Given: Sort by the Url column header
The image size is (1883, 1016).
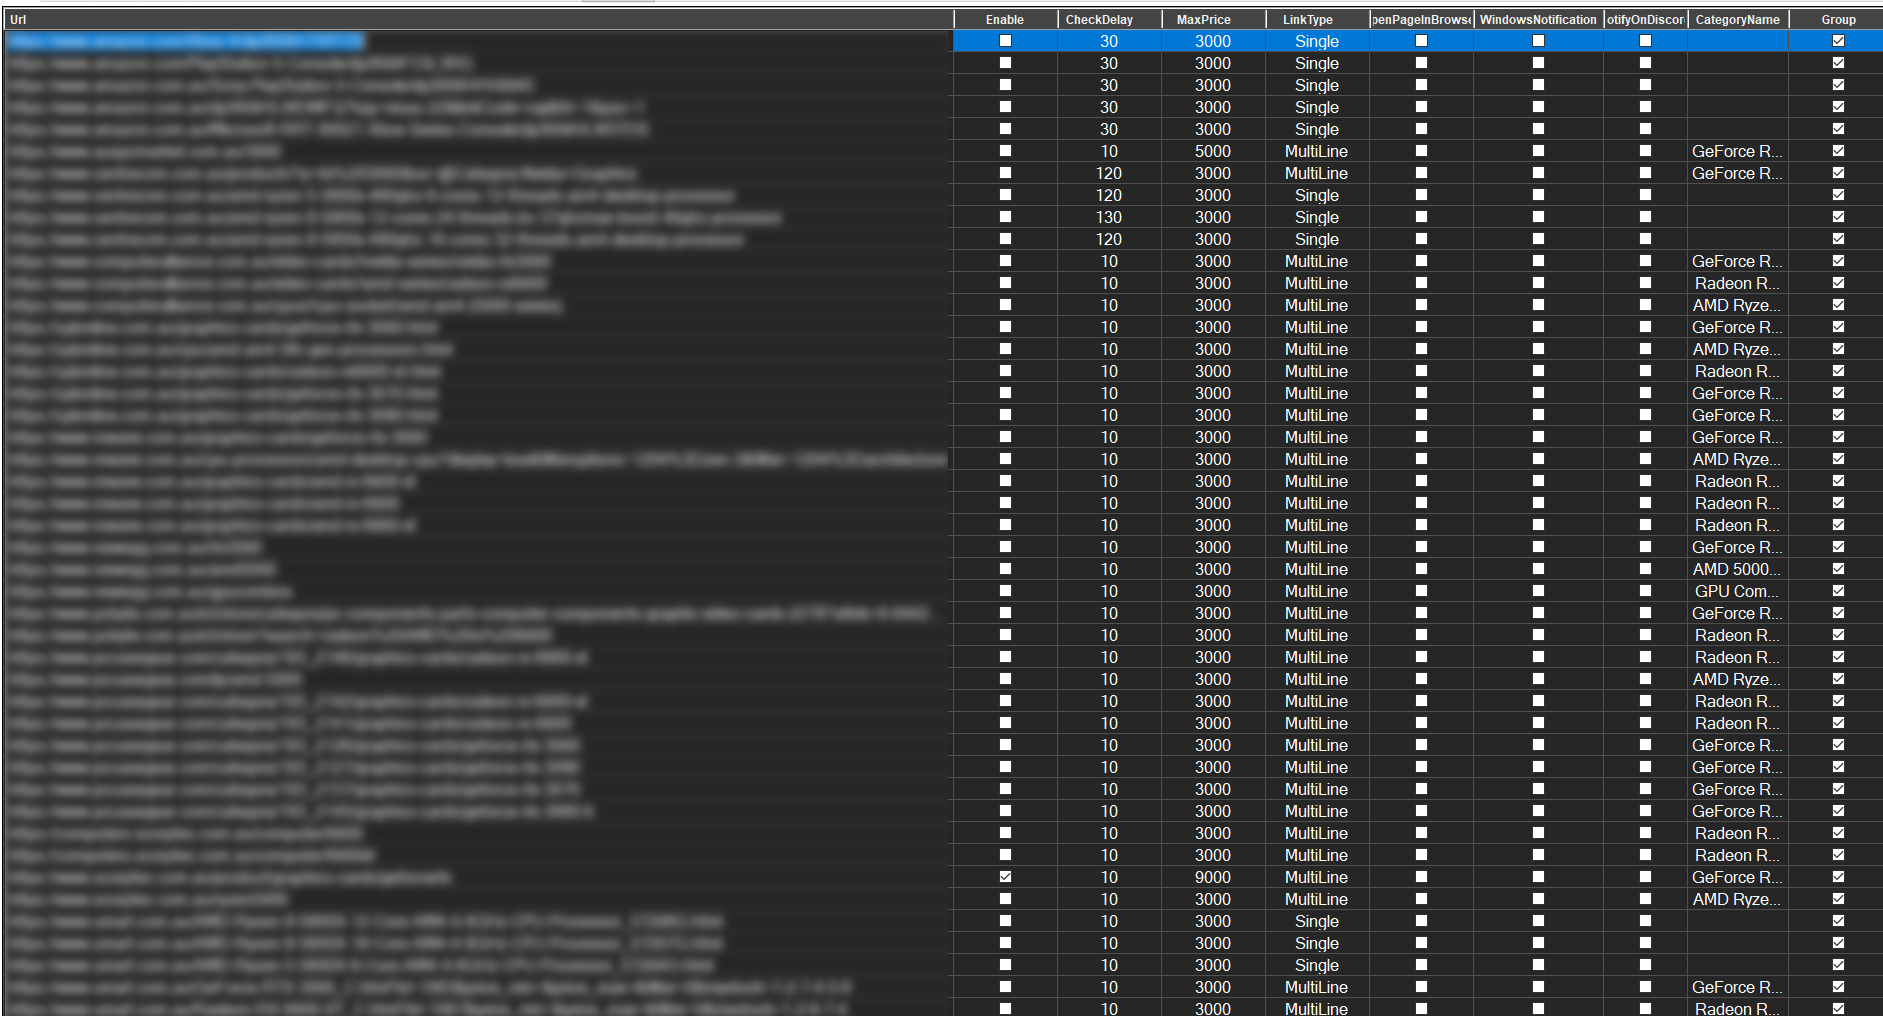Looking at the screenshot, I should point(480,19).
